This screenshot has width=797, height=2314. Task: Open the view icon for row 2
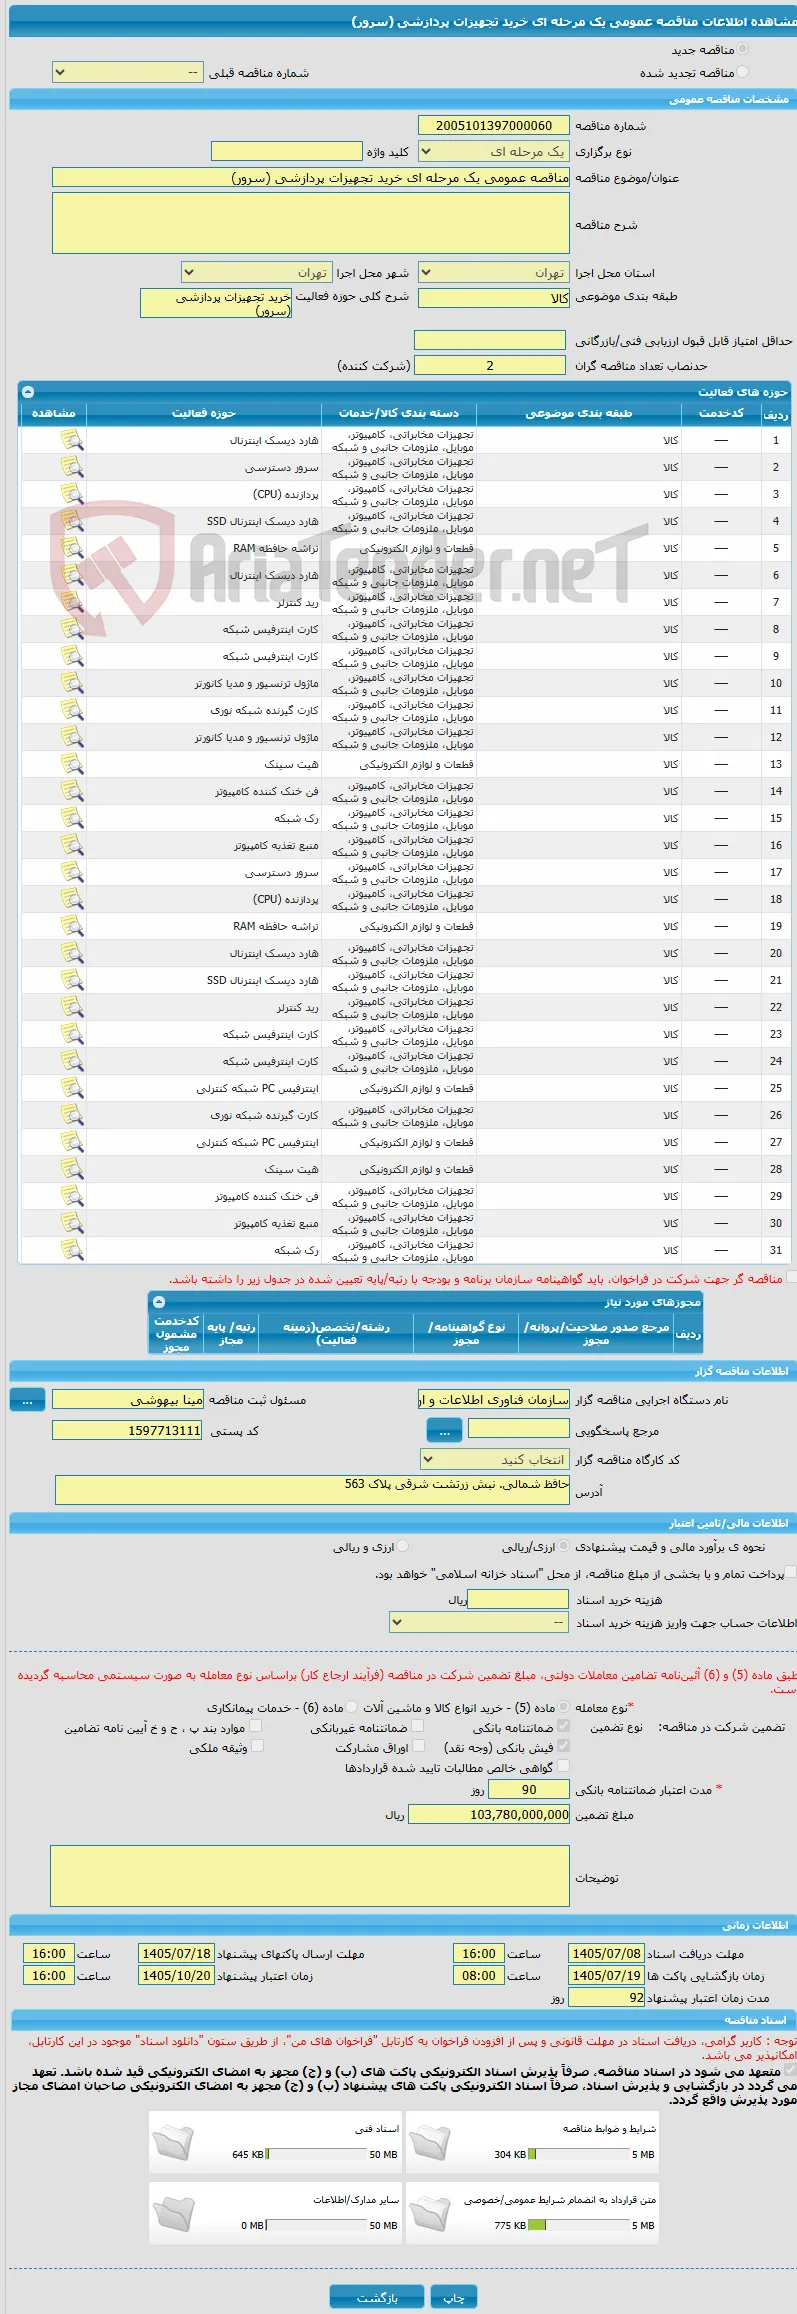pyautogui.click(x=71, y=467)
